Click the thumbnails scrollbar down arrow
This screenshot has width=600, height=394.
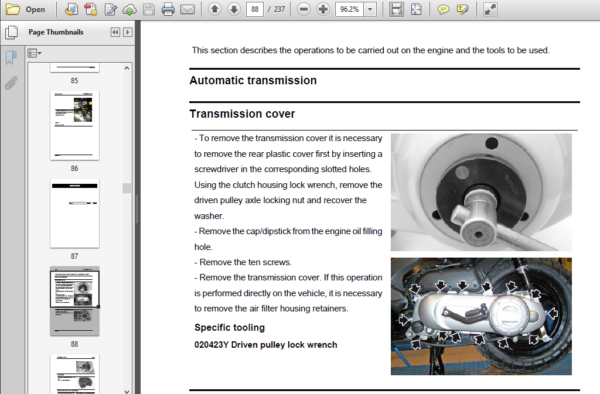(127, 391)
